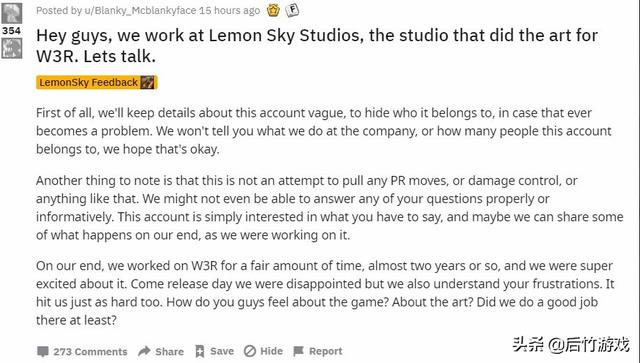Click the 15 hours ago timestamp
The image size is (640, 363).
[229, 11]
